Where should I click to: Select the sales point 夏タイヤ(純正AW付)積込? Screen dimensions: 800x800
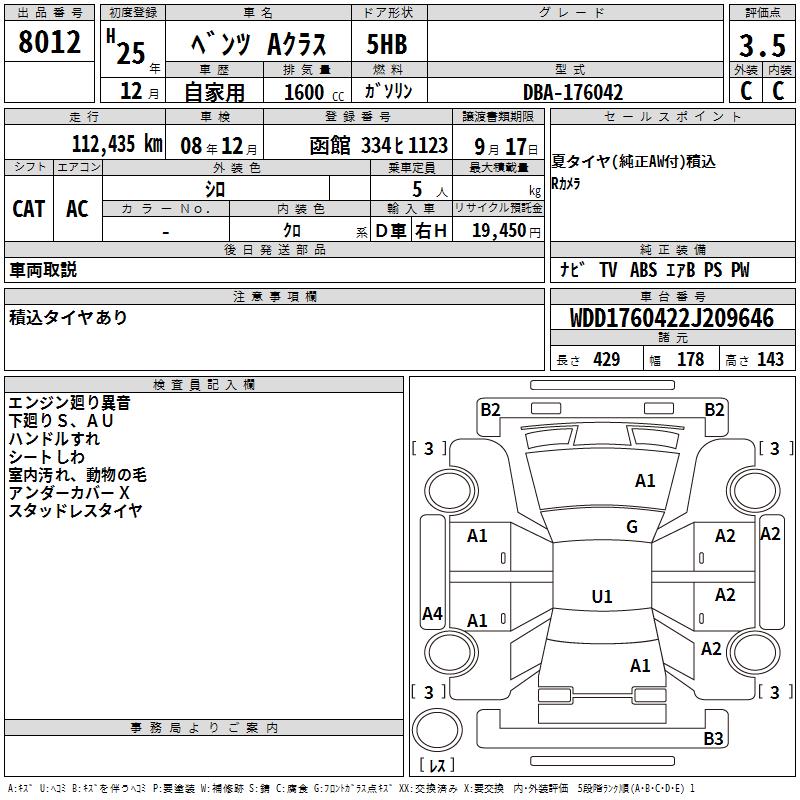(x=633, y=162)
